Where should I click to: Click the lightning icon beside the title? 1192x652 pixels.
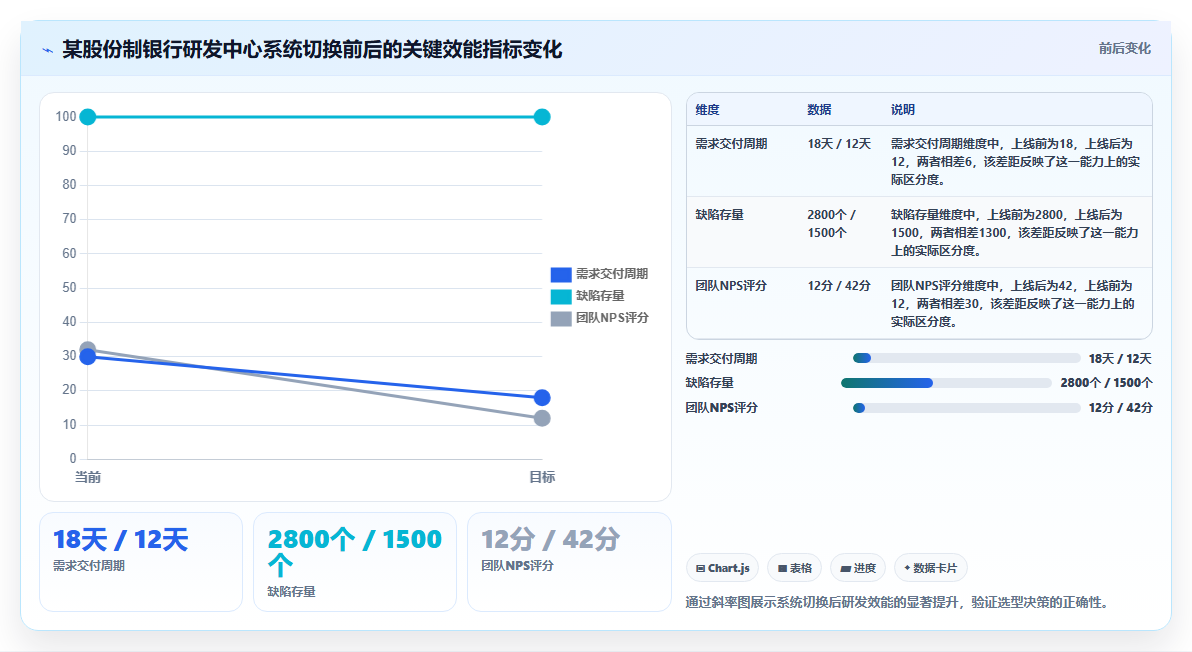47,50
